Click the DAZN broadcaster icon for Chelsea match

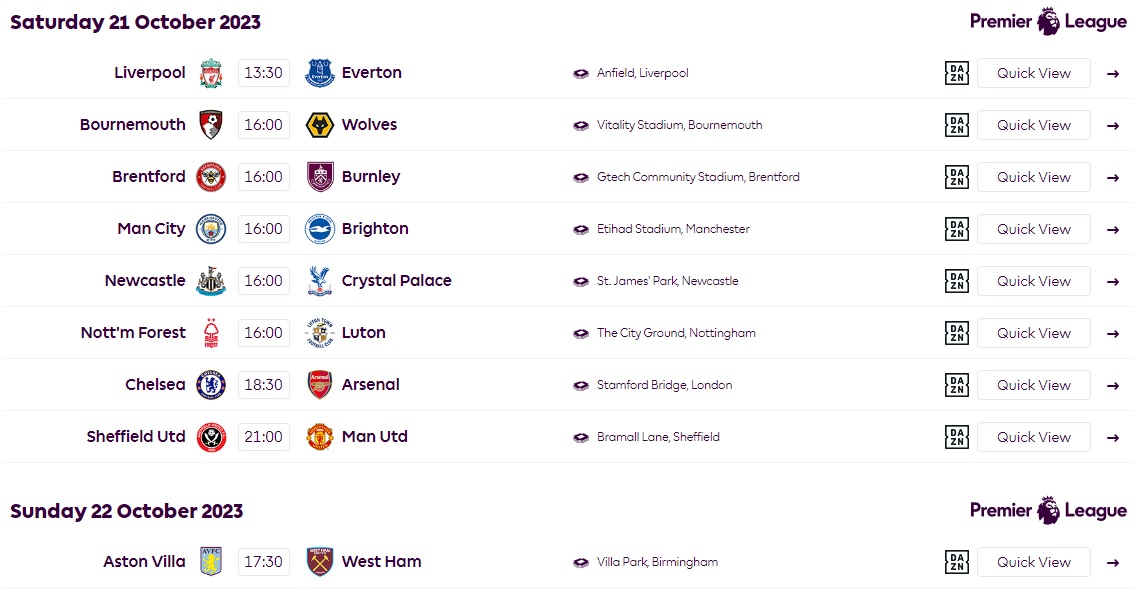tap(956, 385)
